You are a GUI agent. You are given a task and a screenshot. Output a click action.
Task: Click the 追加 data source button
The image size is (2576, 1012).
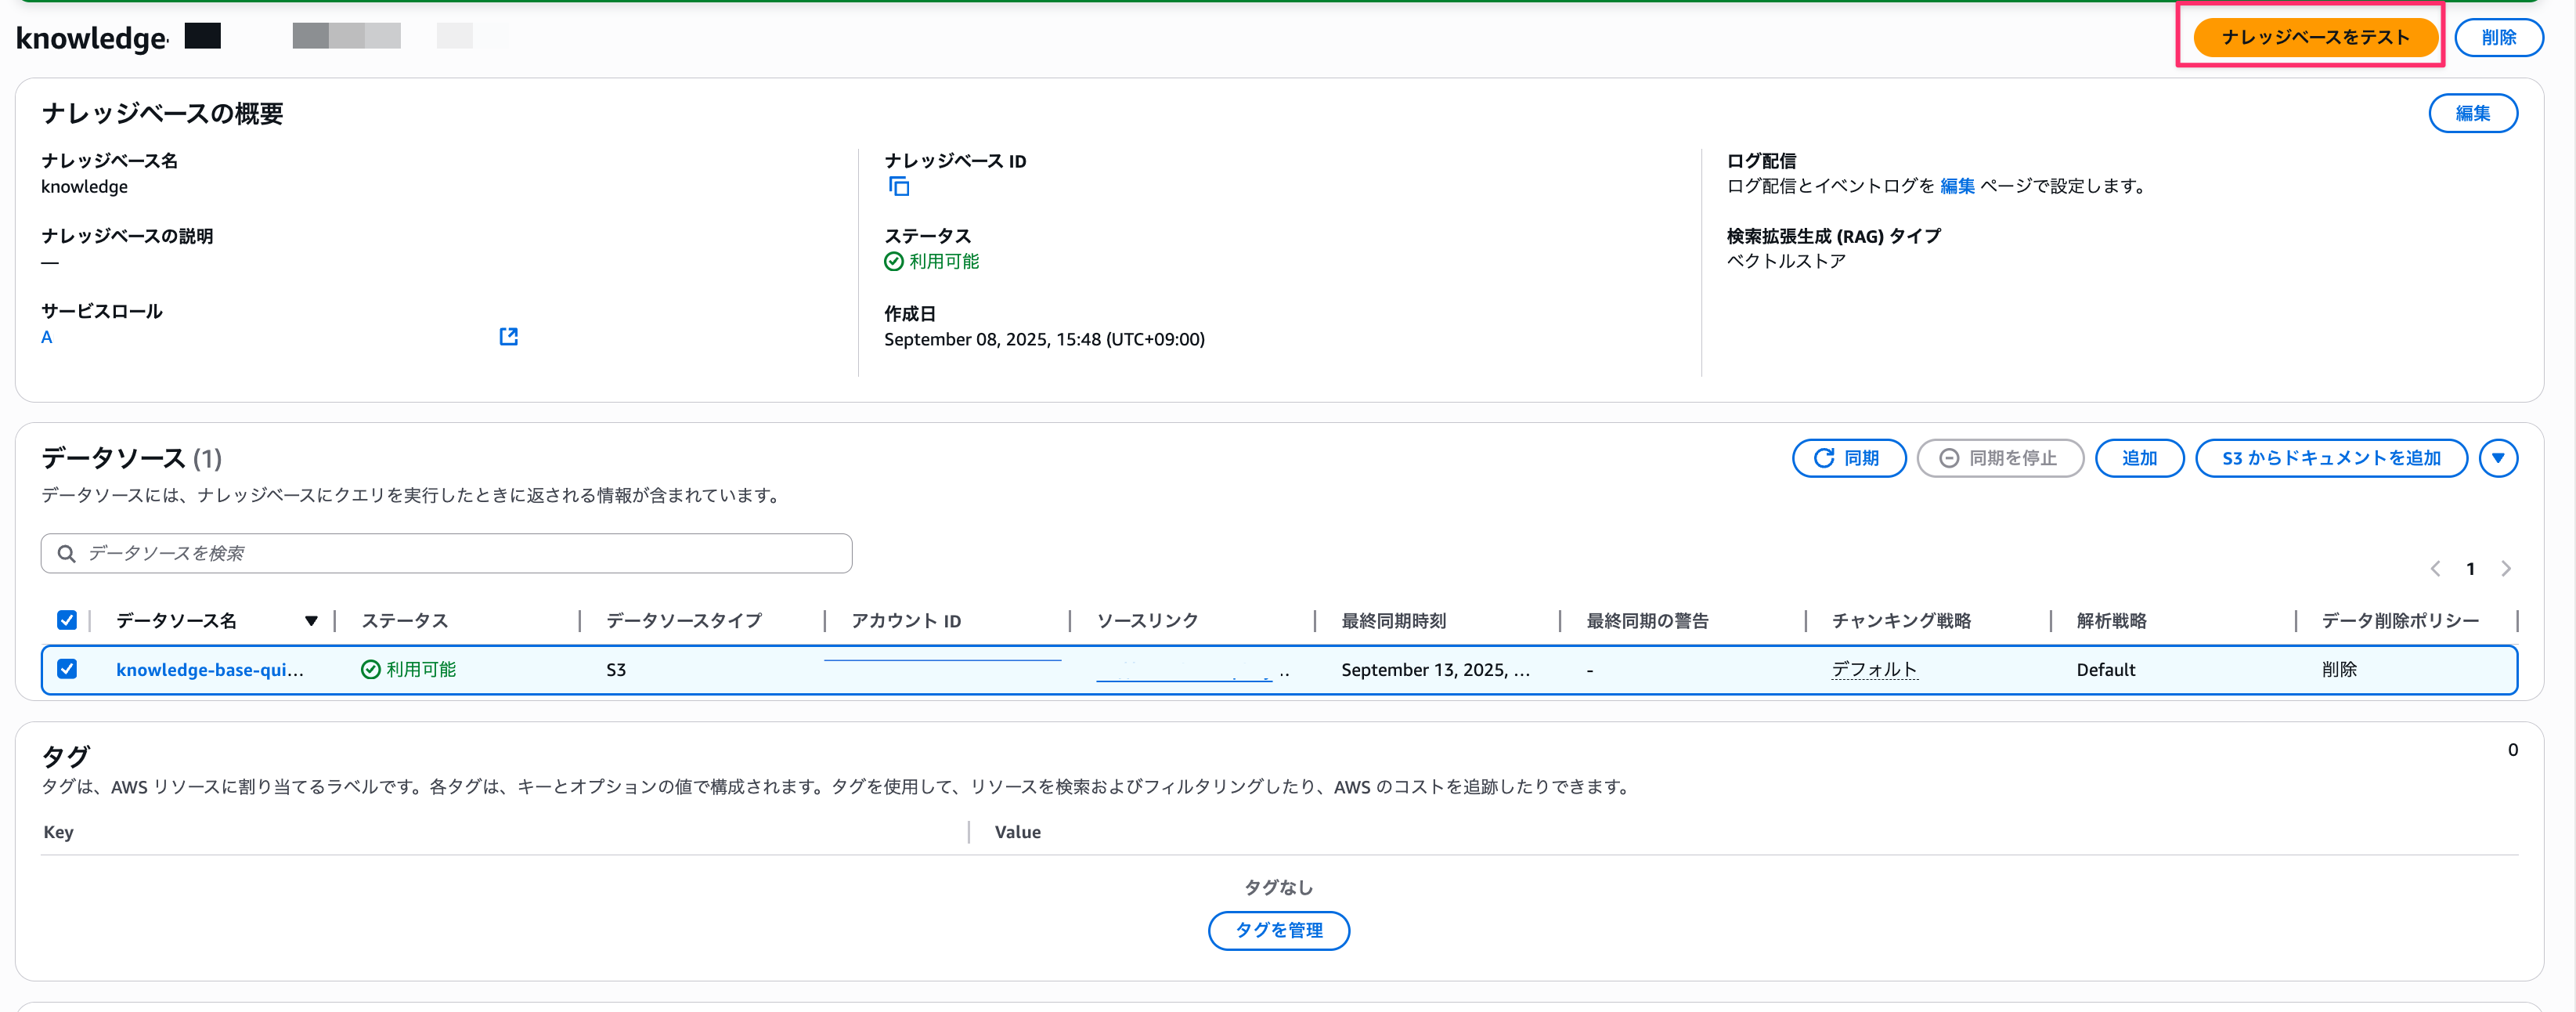click(2138, 458)
